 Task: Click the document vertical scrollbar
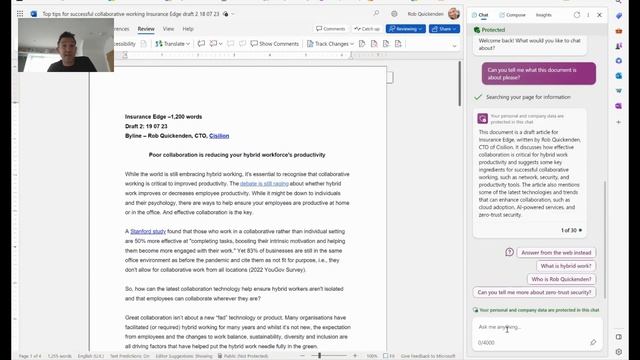460,84
